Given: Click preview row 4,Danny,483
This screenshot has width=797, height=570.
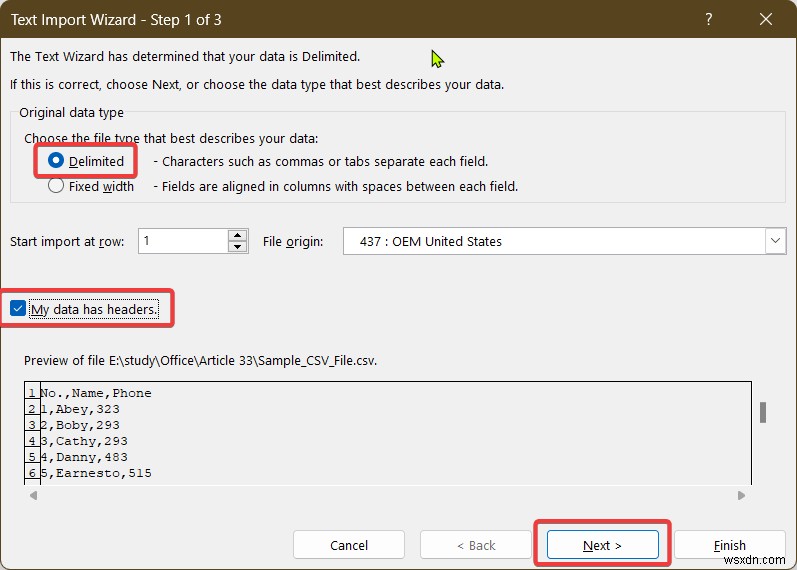Looking at the screenshot, I should 84,457.
